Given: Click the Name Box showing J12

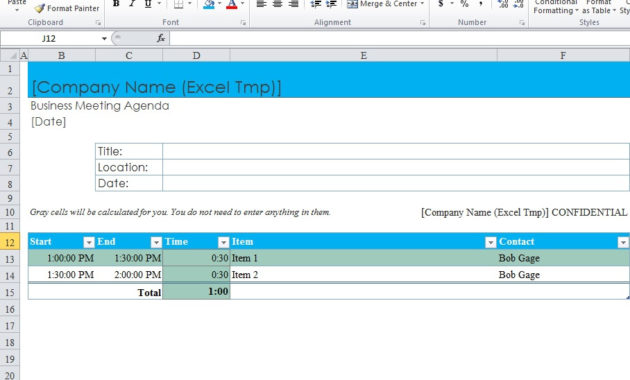Looking at the screenshot, I should click(x=50, y=39).
